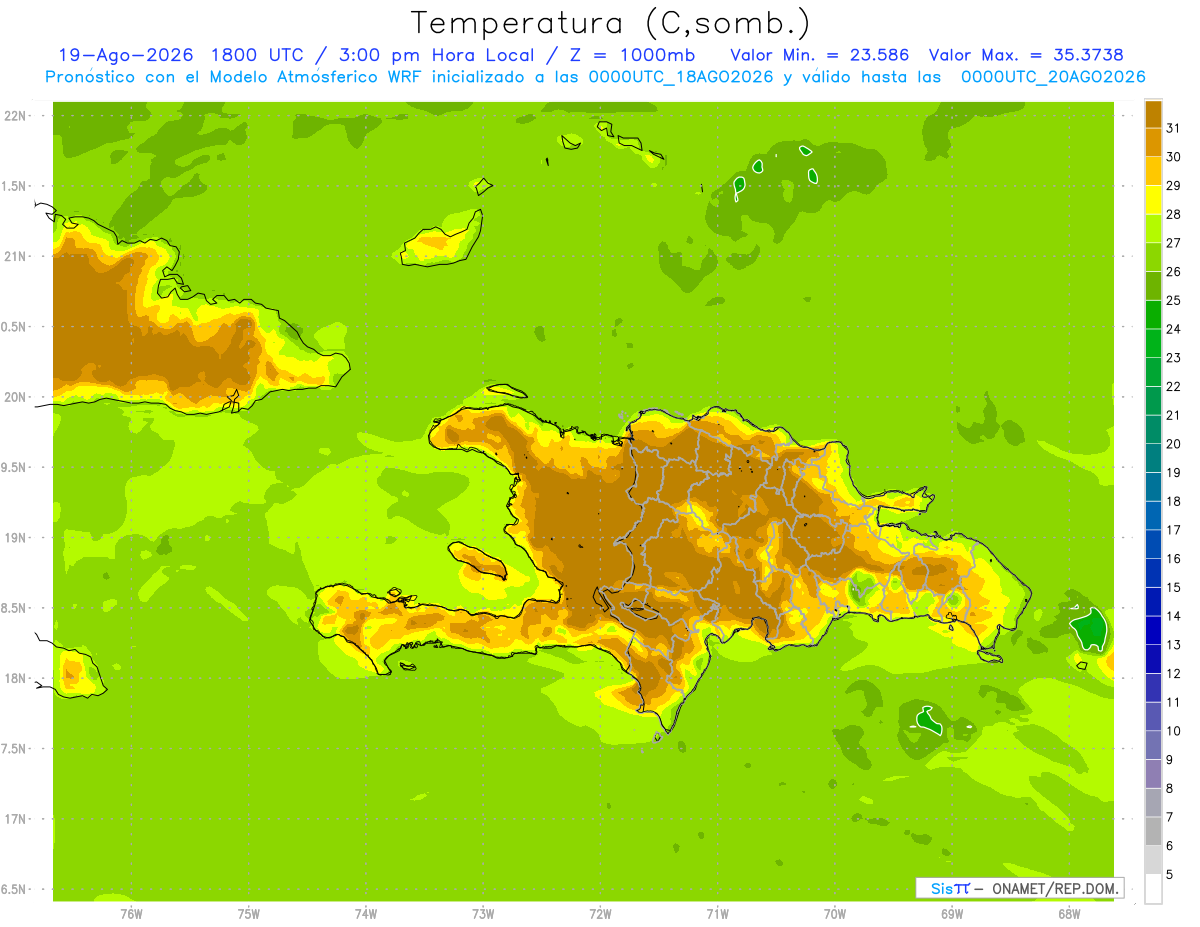Pick the purple colorbar swatch between 9 and 10
This screenshot has width=1200, height=927.
(x=1153, y=745)
